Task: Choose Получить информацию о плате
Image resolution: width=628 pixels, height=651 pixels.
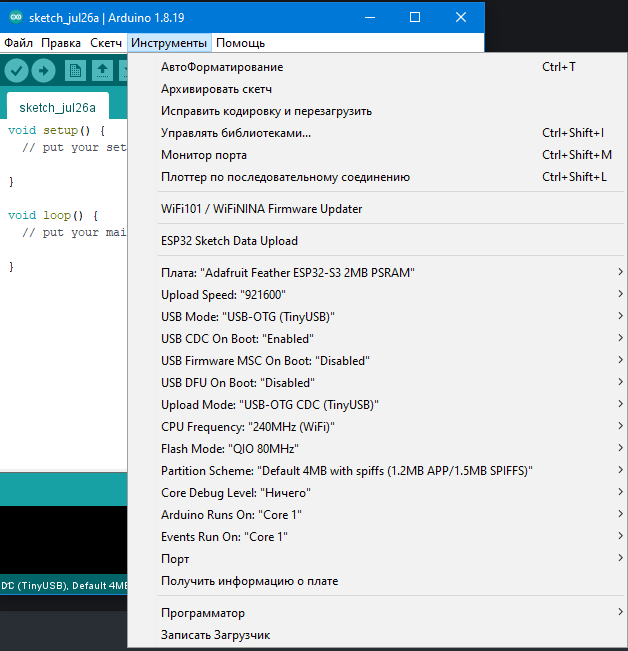Action: [377, 581]
